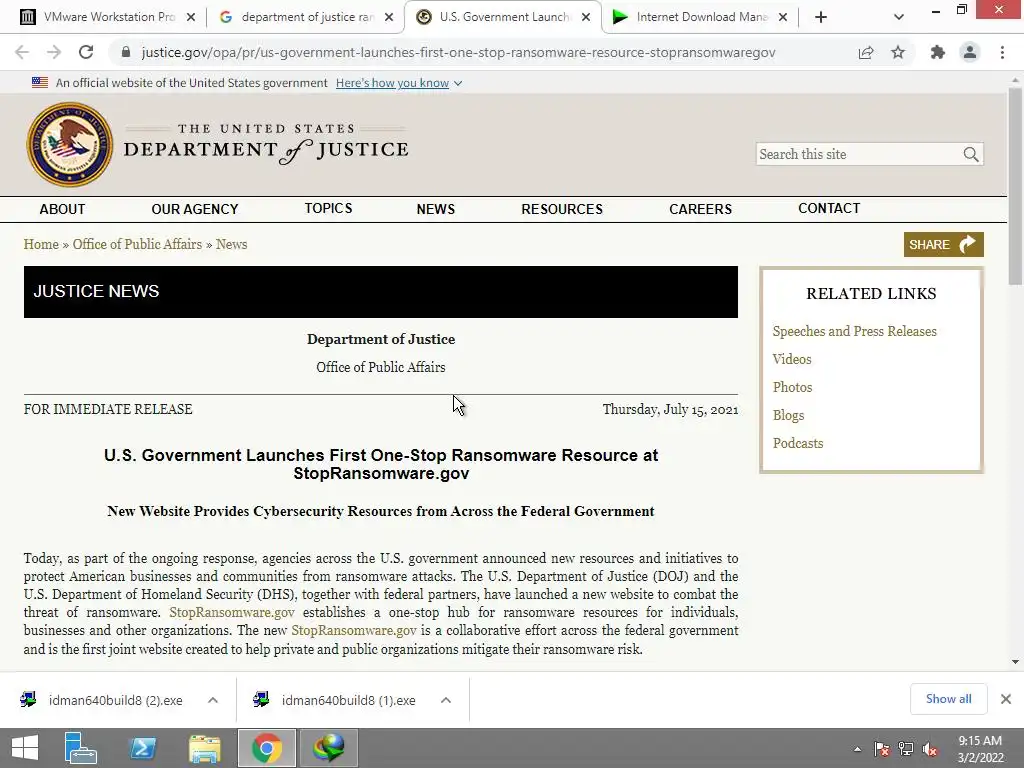Open options for idman640build8 (2).exe download

click(213, 700)
